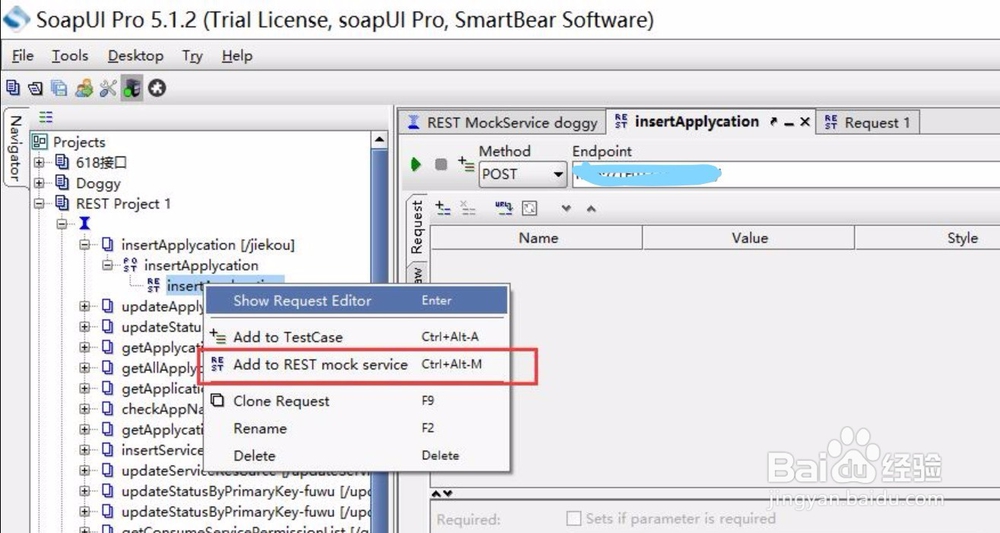Screen dimensions: 1000x533
Task: Click the navigator scrollbar up arrow
Action: (x=379, y=140)
